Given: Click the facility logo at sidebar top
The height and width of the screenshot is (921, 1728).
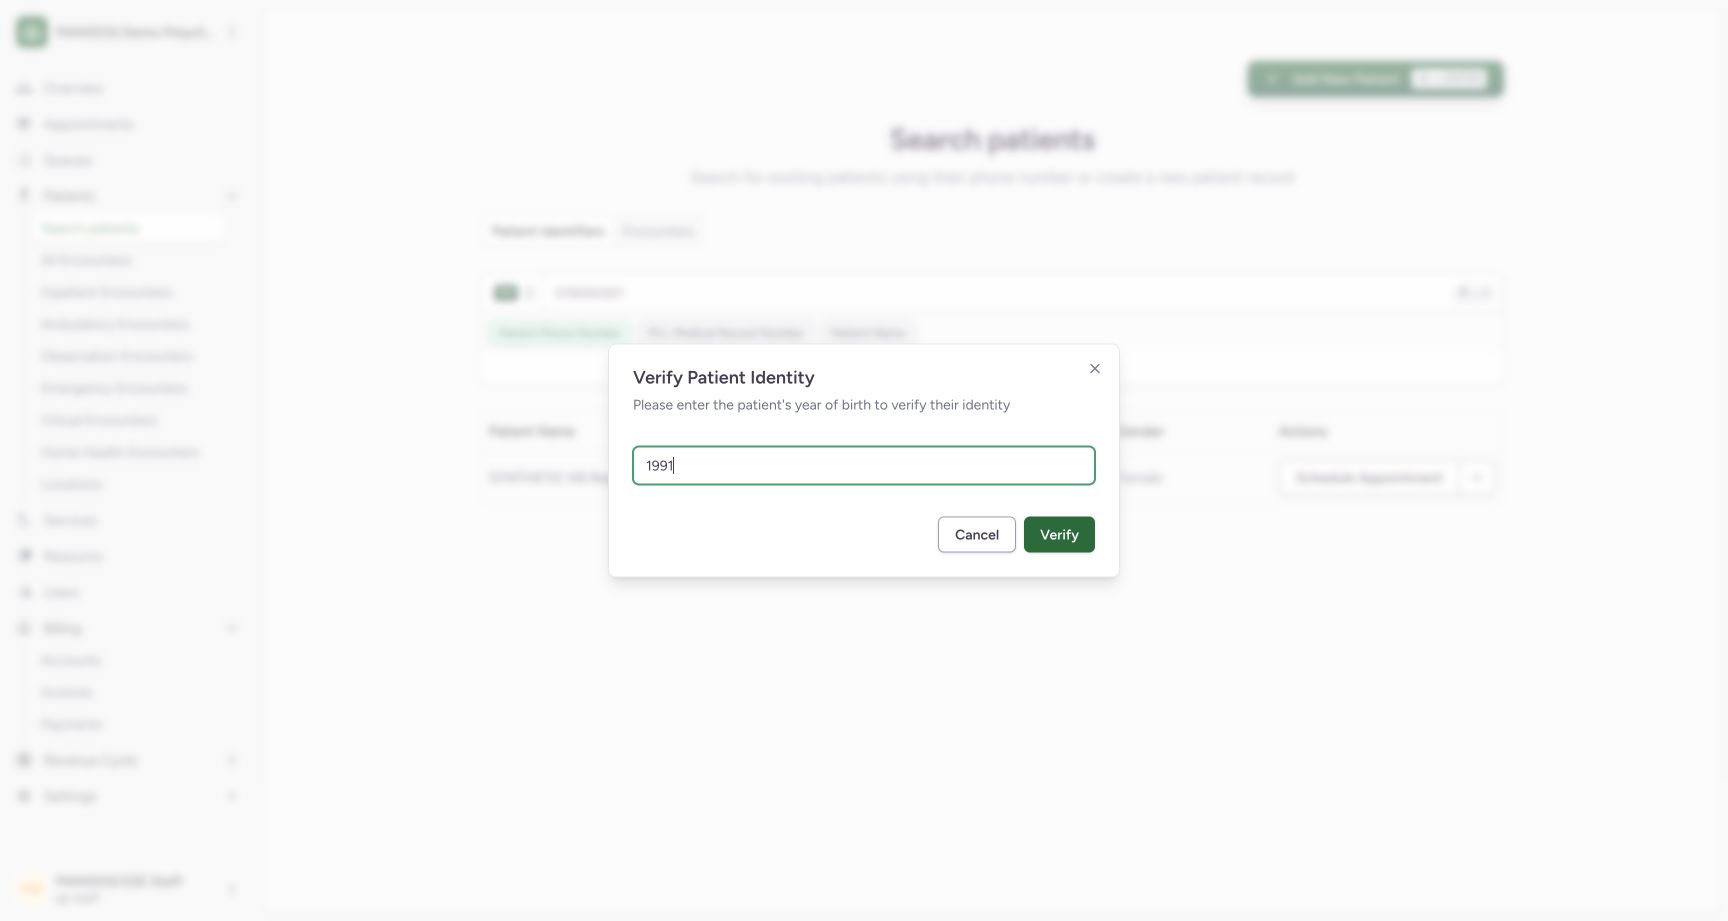Looking at the screenshot, I should [x=32, y=32].
